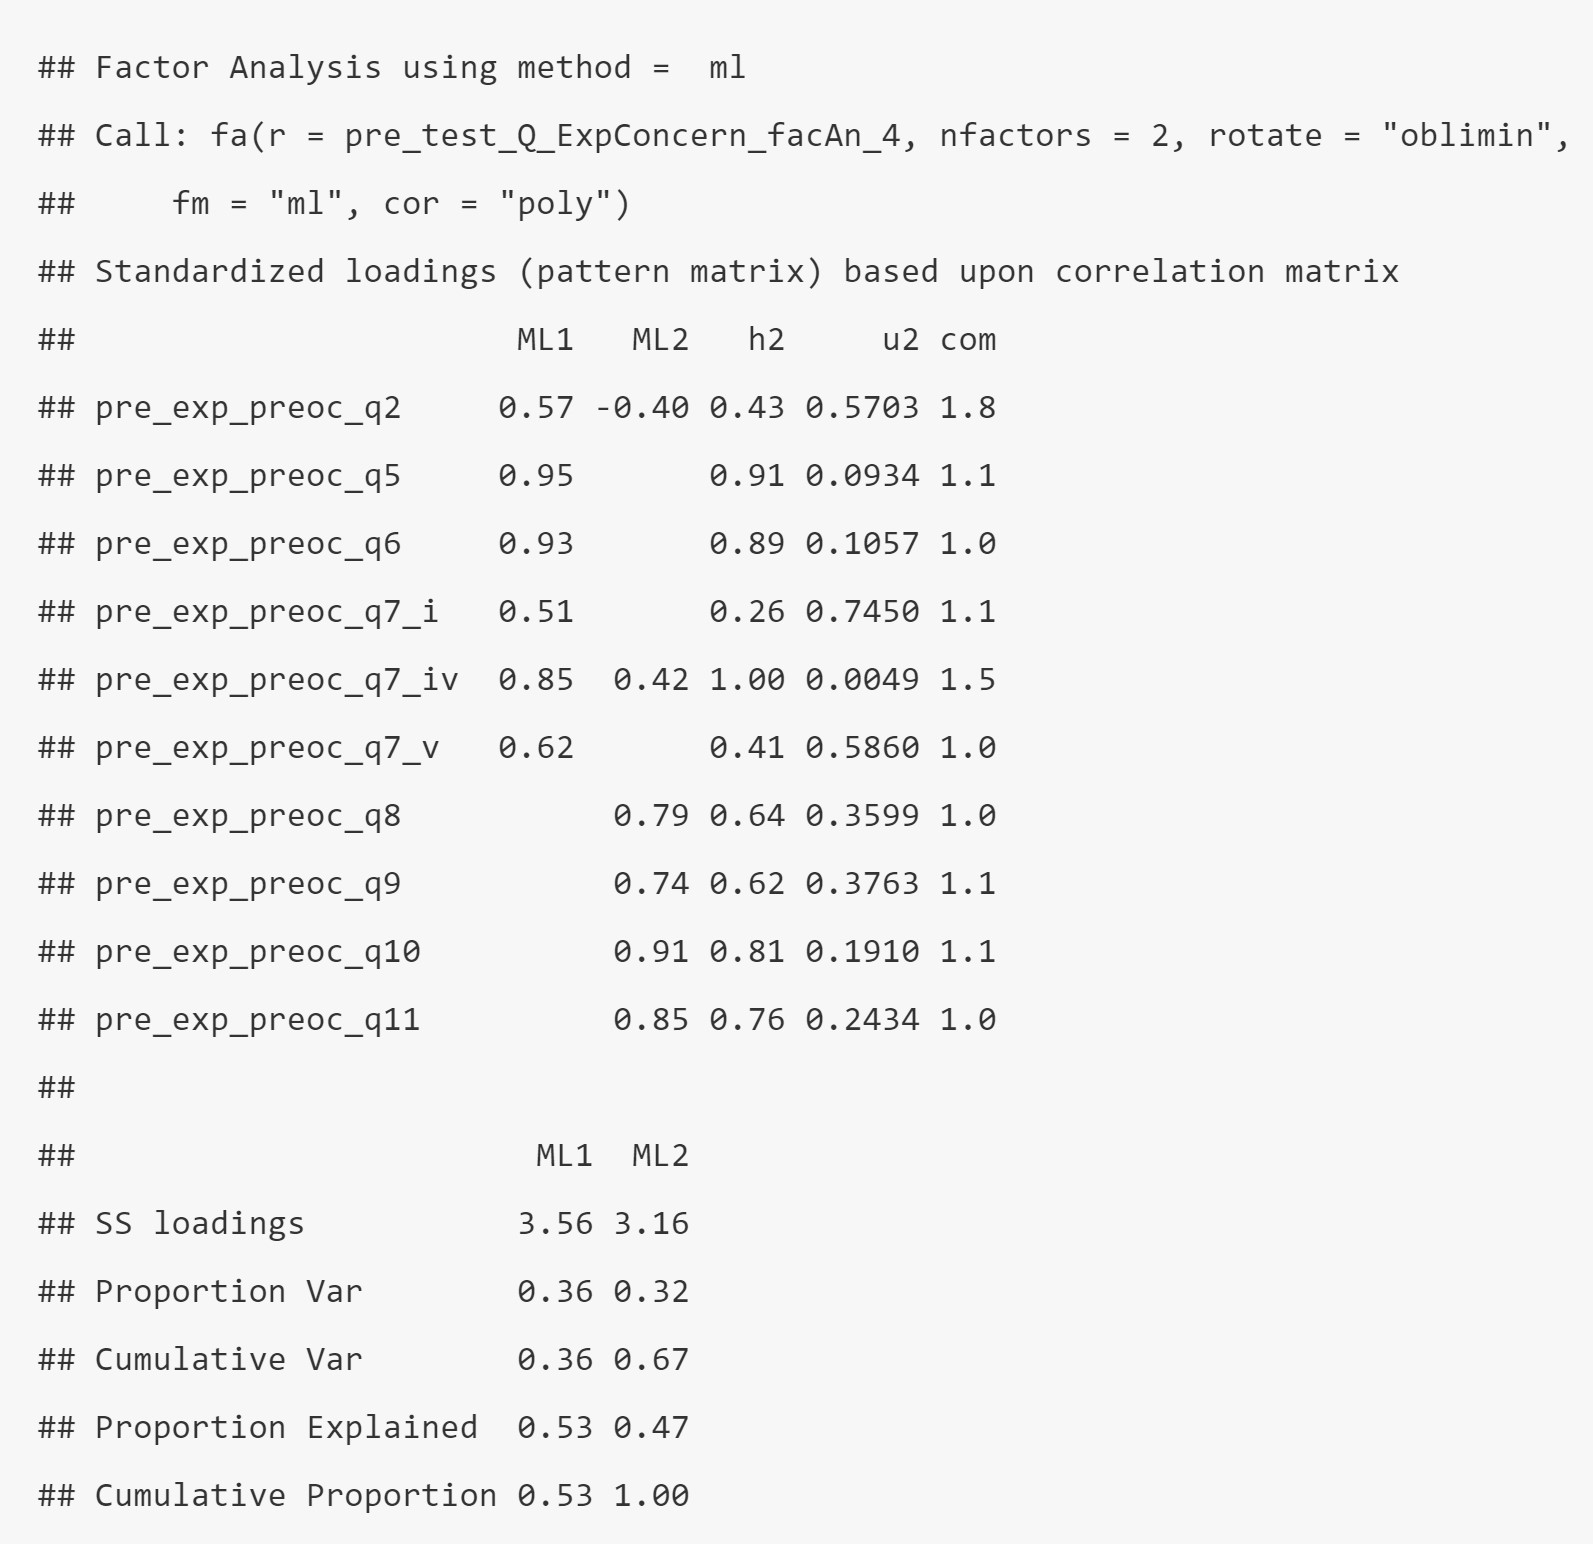
Task: Click the pre_exp_preoc_q7_iv row label
Action: click(x=277, y=680)
